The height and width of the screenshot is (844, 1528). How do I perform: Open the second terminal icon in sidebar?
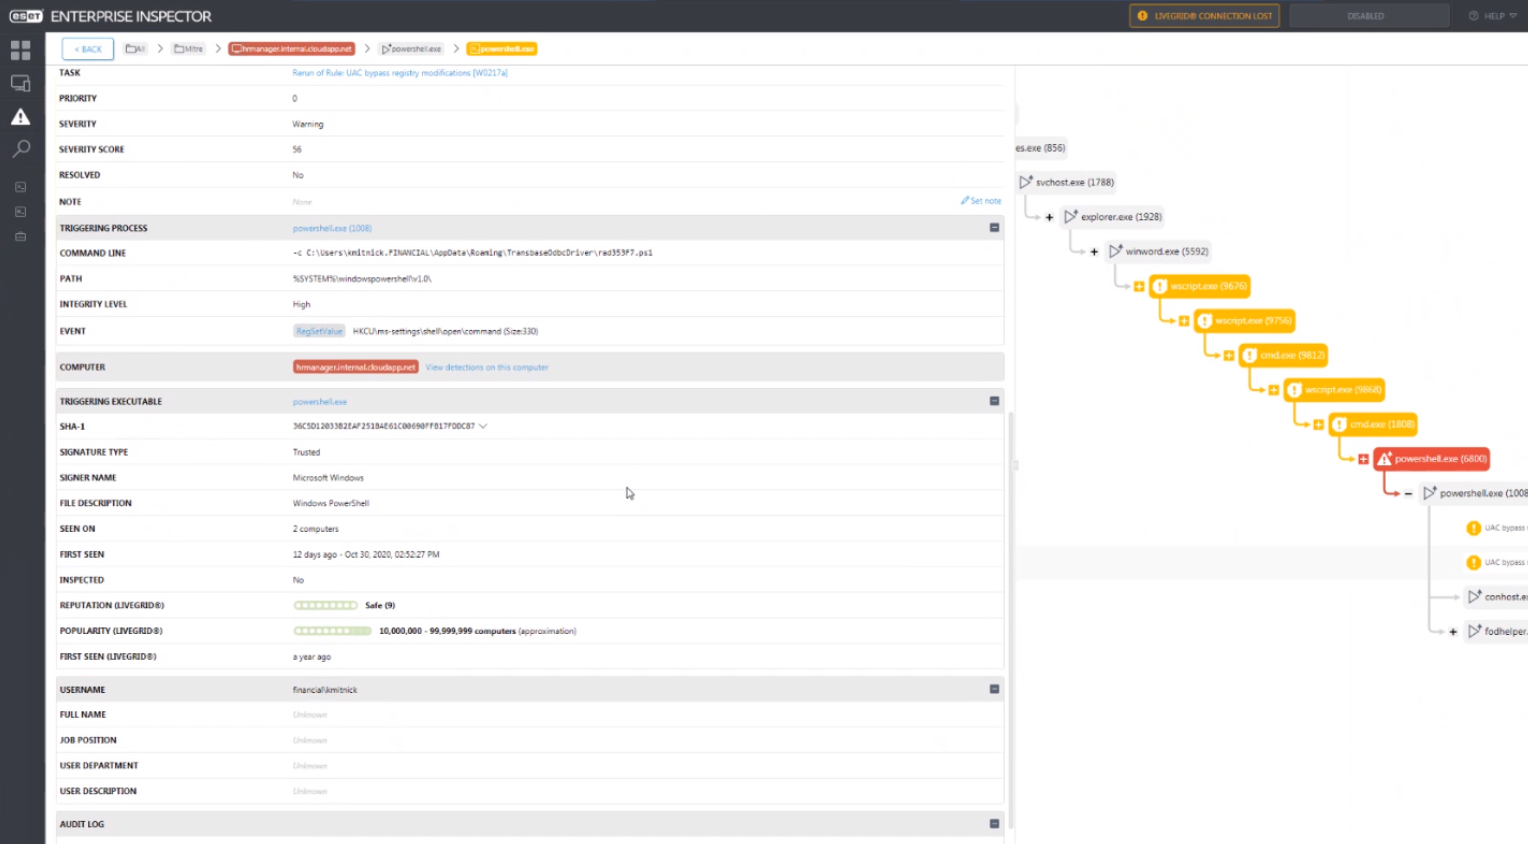(20, 212)
